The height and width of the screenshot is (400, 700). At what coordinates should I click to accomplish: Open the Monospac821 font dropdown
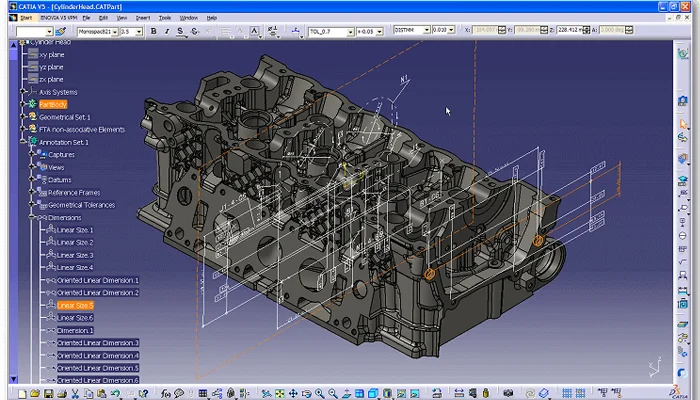113,31
